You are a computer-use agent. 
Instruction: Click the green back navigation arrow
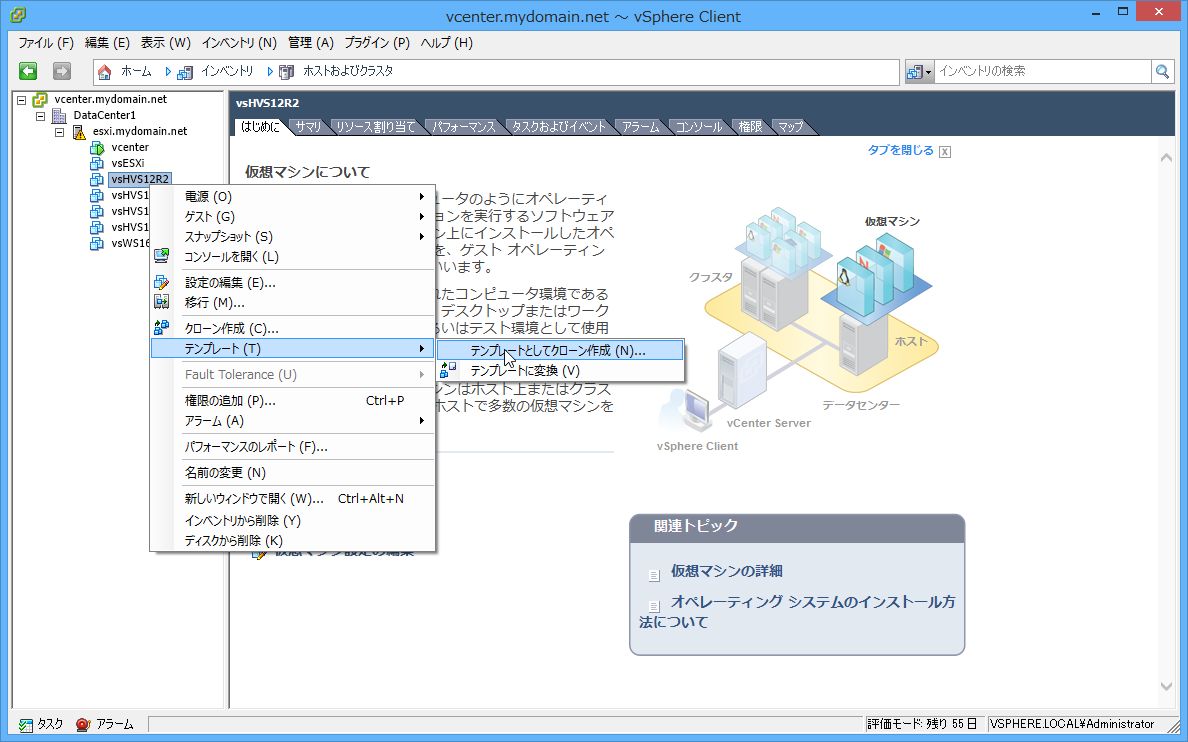point(28,71)
